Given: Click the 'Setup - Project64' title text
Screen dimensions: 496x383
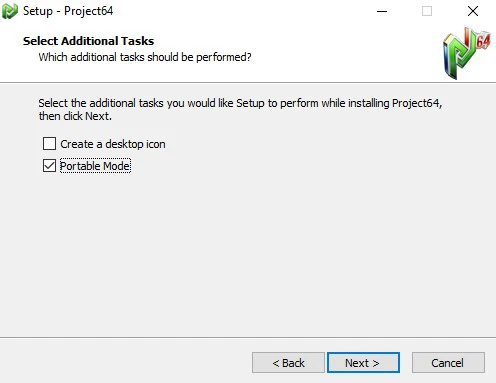Looking at the screenshot, I should [x=68, y=11].
